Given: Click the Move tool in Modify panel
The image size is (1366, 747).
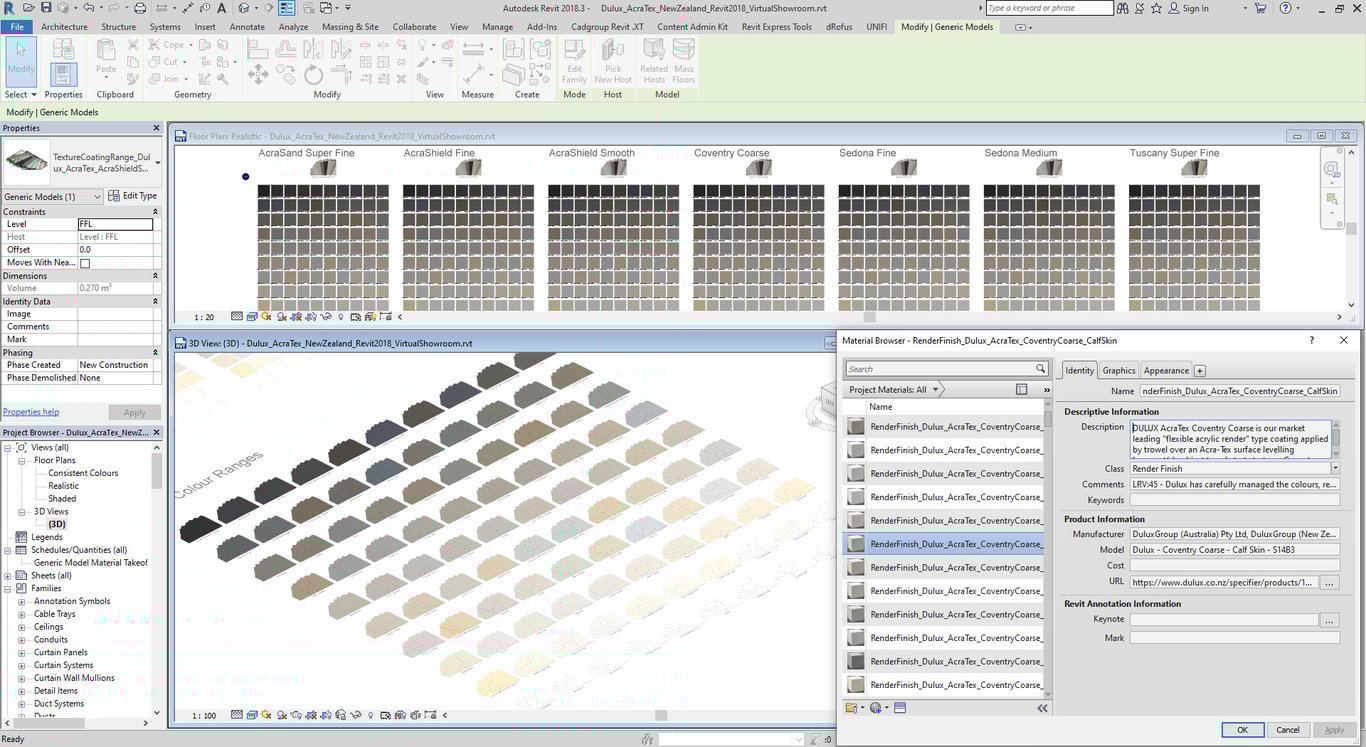Looking at the screenshot, I should [257, 74].
